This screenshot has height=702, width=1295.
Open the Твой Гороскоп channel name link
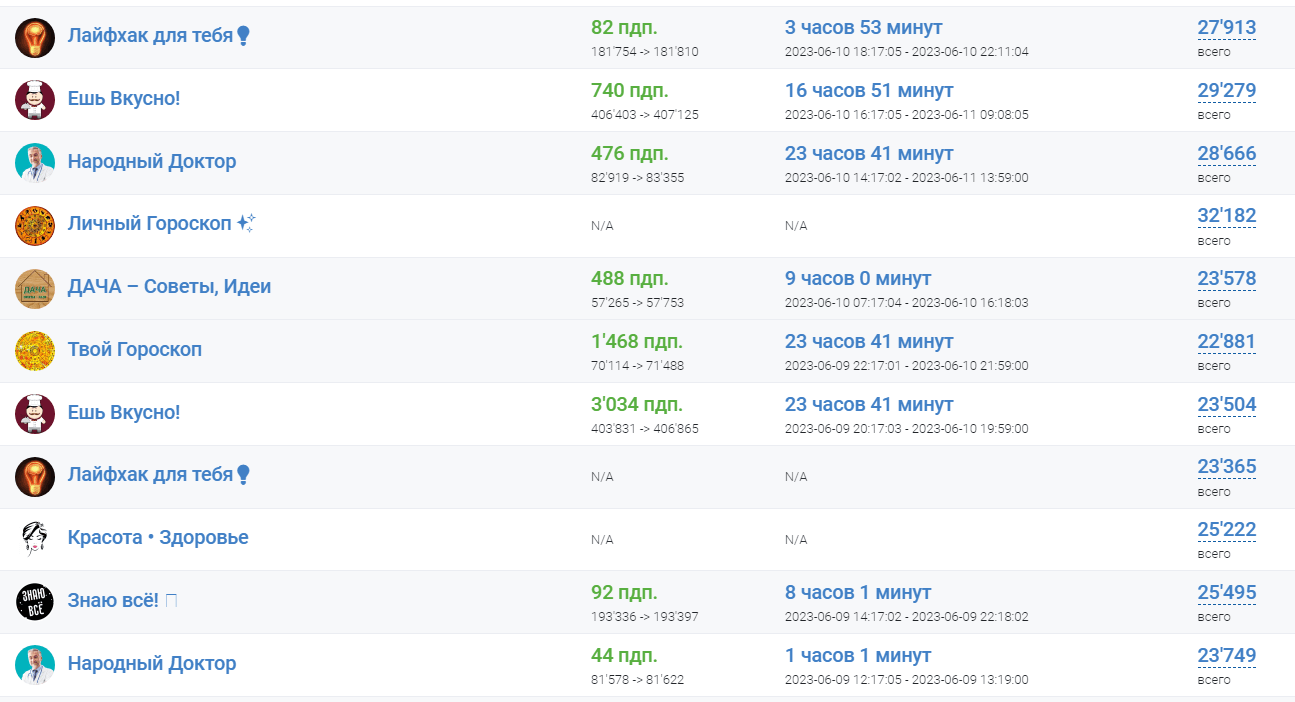pyautogui.click(x=134, y=349)
